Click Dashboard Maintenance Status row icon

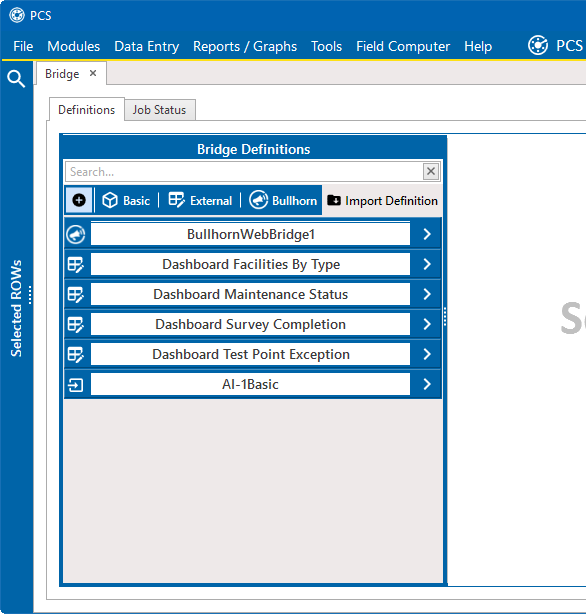pos(76,294)
